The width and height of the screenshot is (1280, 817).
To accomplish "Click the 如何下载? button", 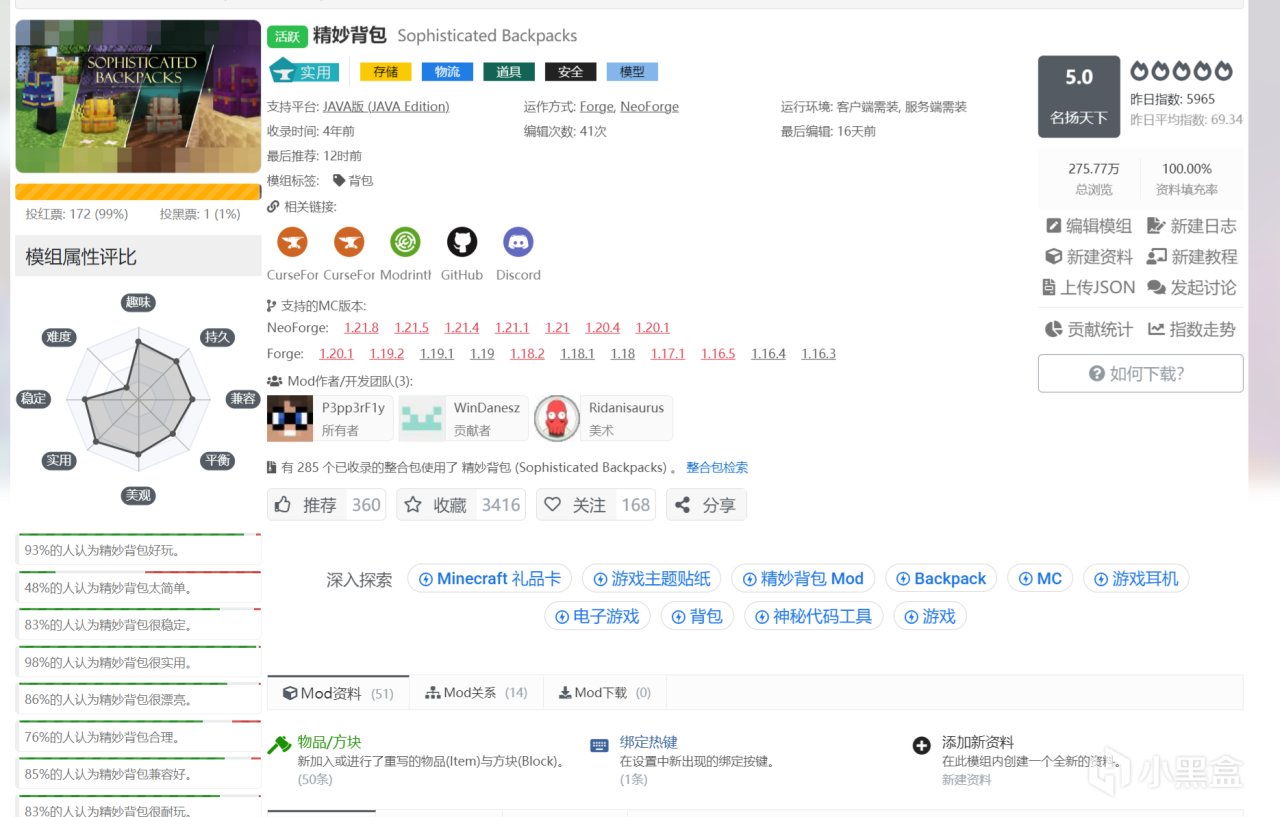I will tap(1140, 373).
